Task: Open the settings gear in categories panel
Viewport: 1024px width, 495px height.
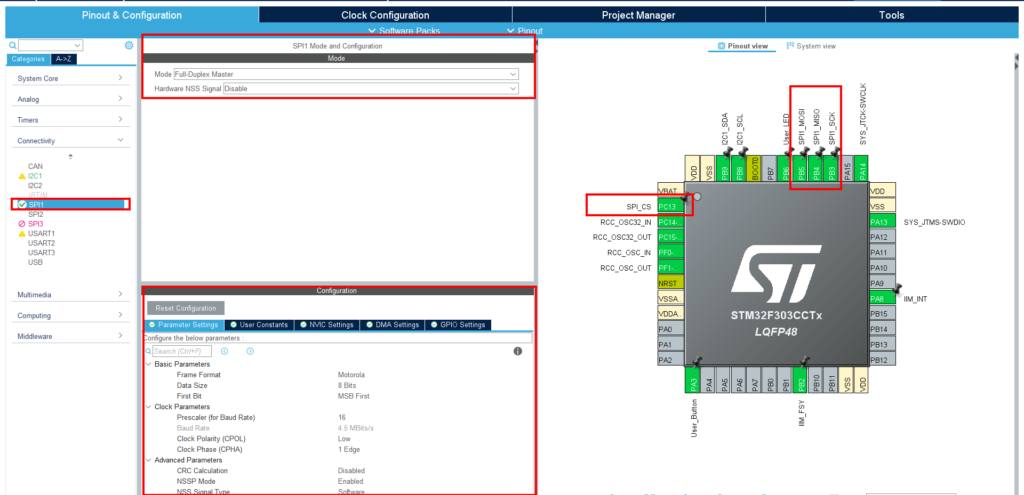Action: click(129, 46)
